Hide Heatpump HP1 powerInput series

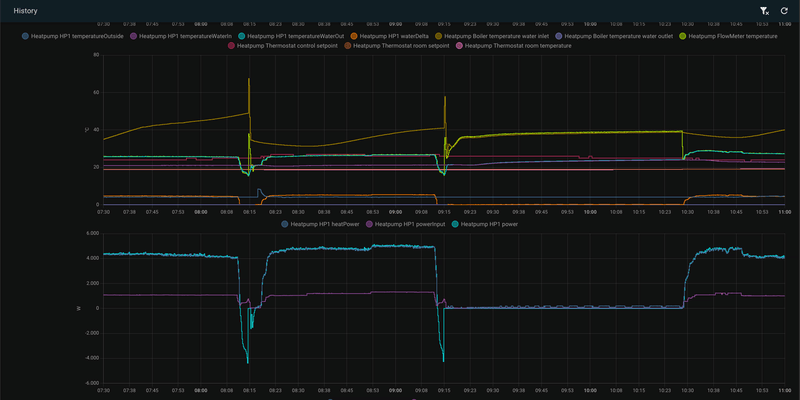pyautogui.click(x=409, y=225)
